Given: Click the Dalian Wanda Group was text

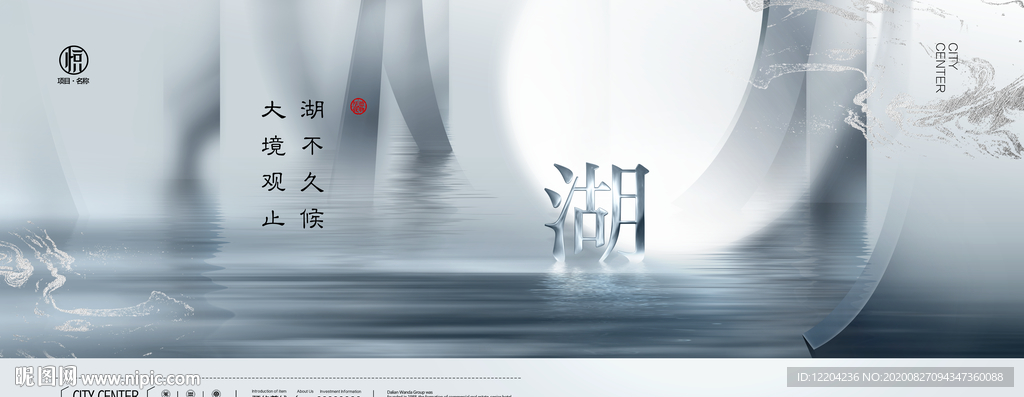Looking at the screenshot, I should [409, 392].
